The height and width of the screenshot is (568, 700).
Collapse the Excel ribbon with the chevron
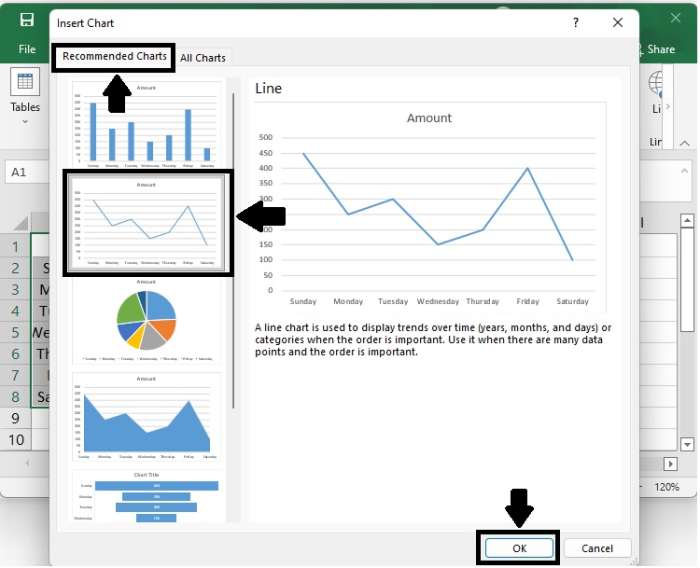[685, 143]
